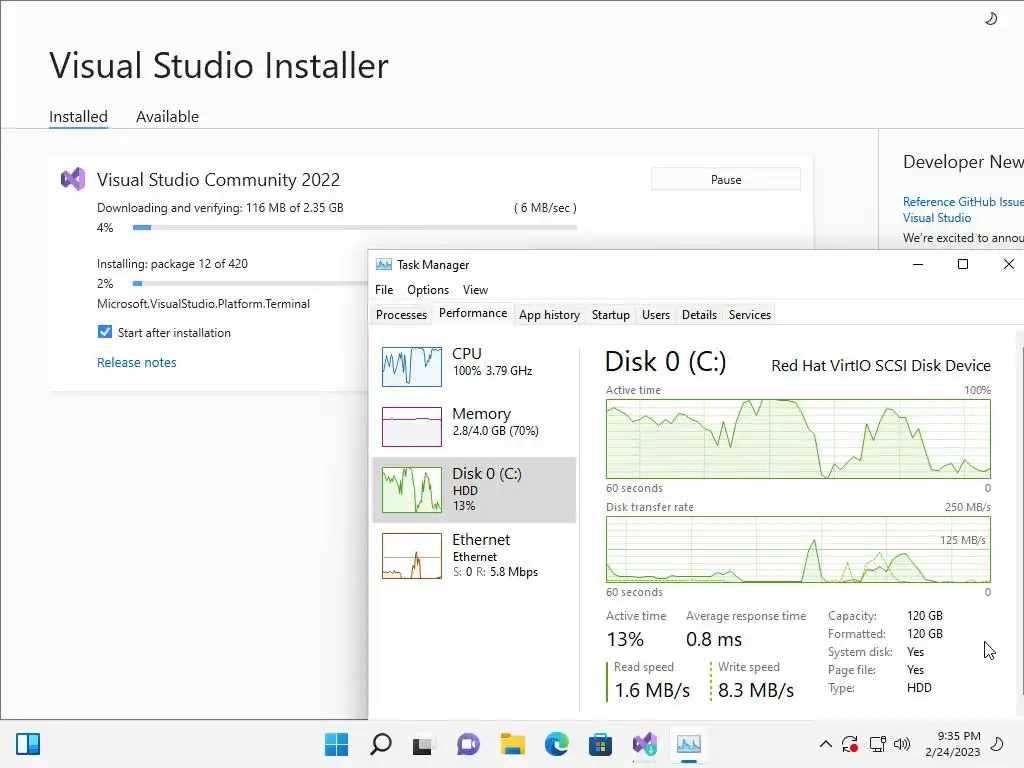Screen dimensions: 1024x768
Task: Toggle dark mode moon icon in Installer
Action: pos(991,18)
